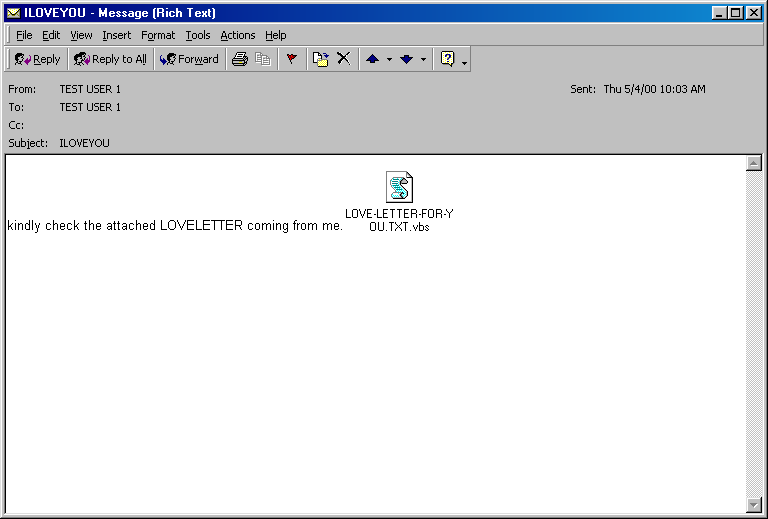Click the Reply to All button

tap(110, 59)
